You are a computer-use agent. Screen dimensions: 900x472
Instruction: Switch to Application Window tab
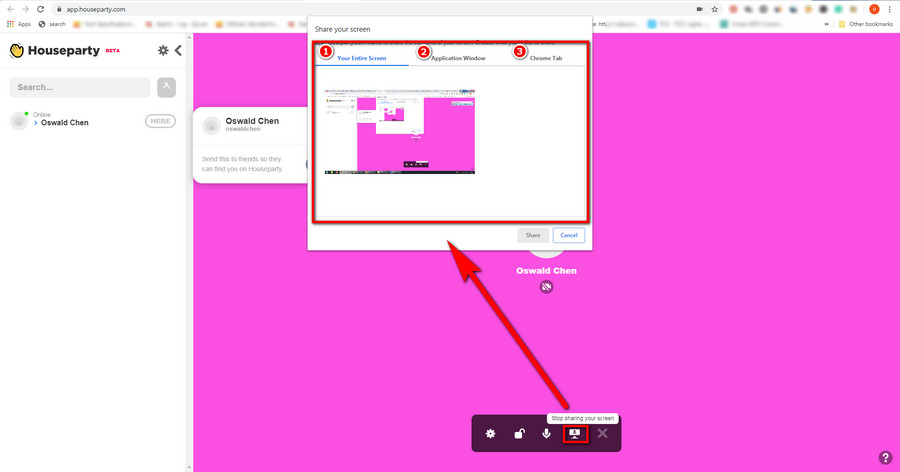tap(458, 58)
